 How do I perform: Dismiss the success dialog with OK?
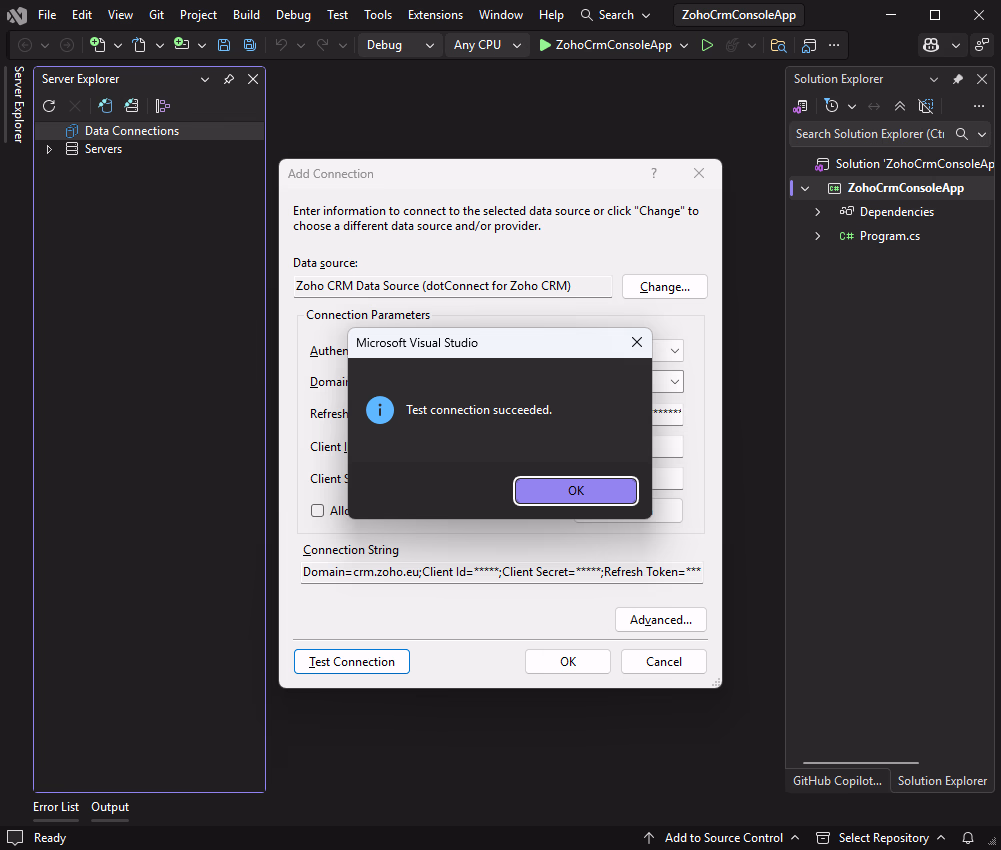575,490
